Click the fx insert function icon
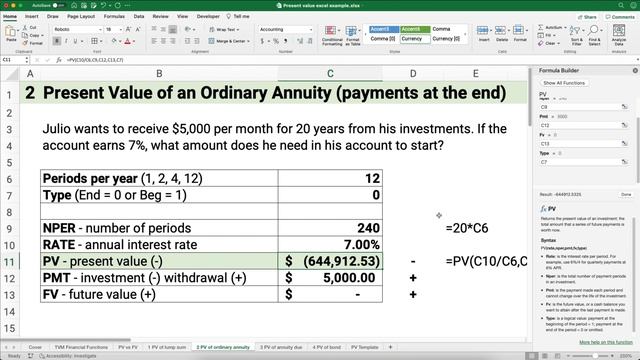Screen dimensions: 640x360 (x=58, y=60)
